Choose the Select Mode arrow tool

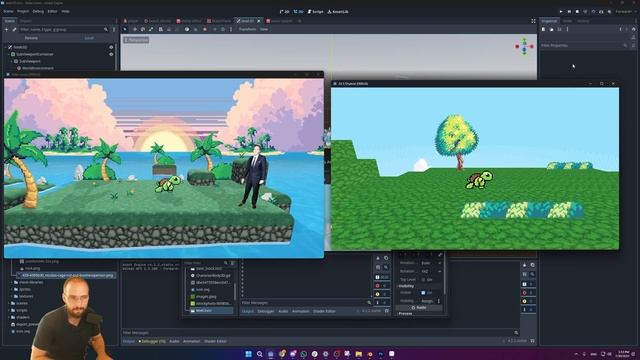pyautogui.click(x=125, y=29)
